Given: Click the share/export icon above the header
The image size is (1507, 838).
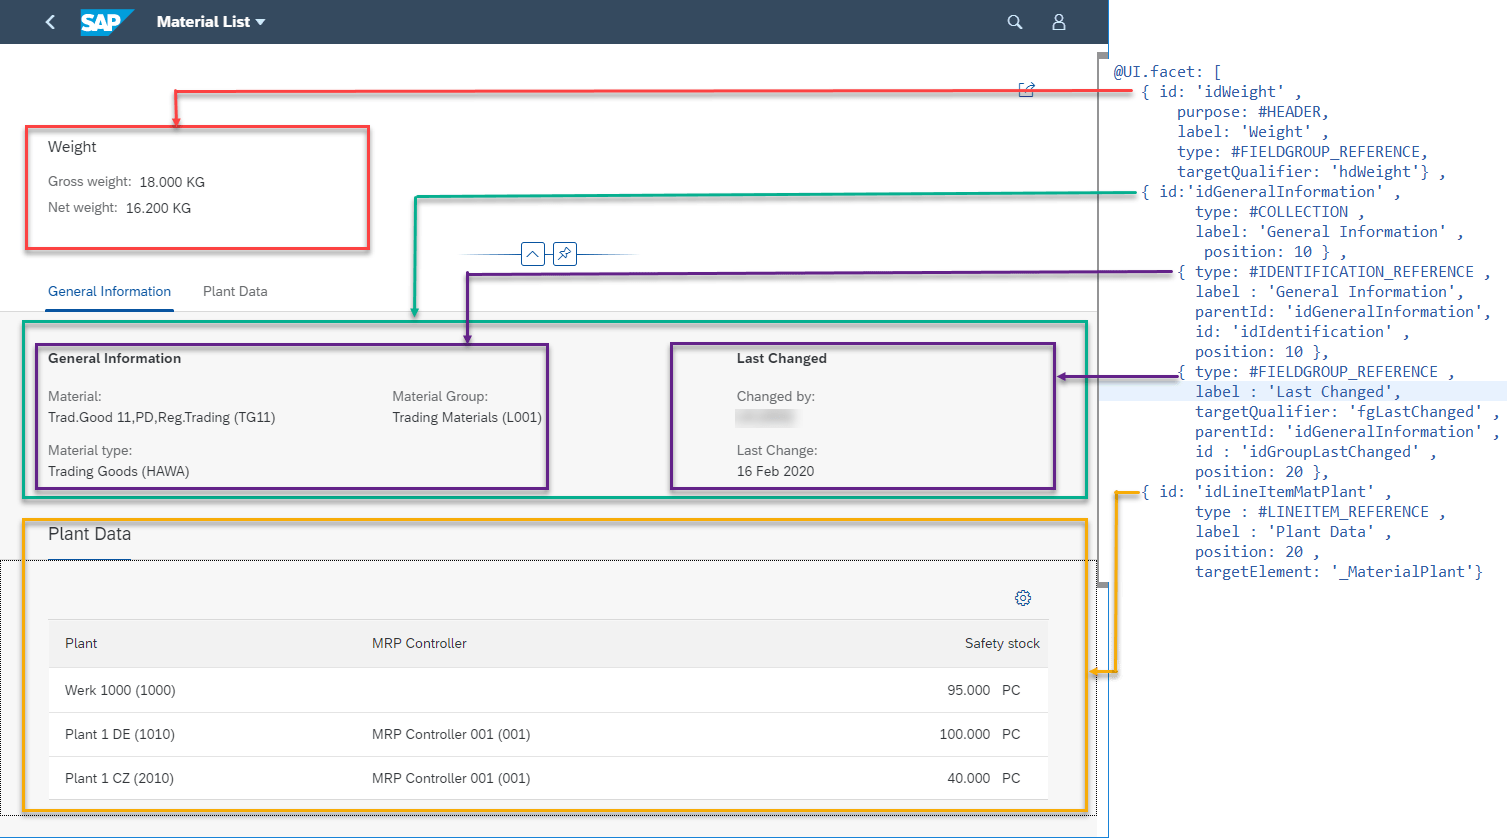Looking at the screenshot, I should (1026, 89).
